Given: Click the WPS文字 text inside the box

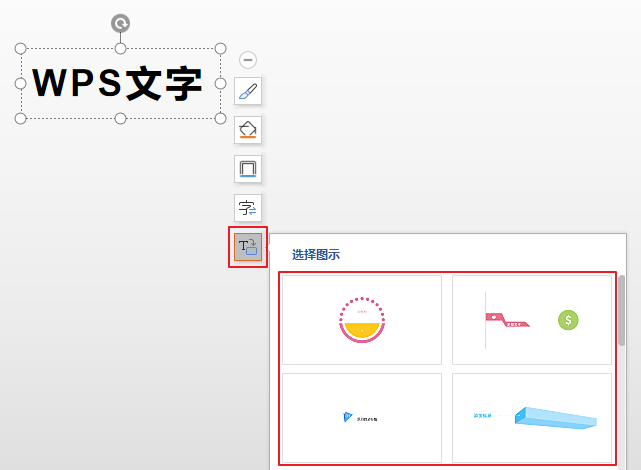Looking at the screenshot, I should (x=117, y=83).
